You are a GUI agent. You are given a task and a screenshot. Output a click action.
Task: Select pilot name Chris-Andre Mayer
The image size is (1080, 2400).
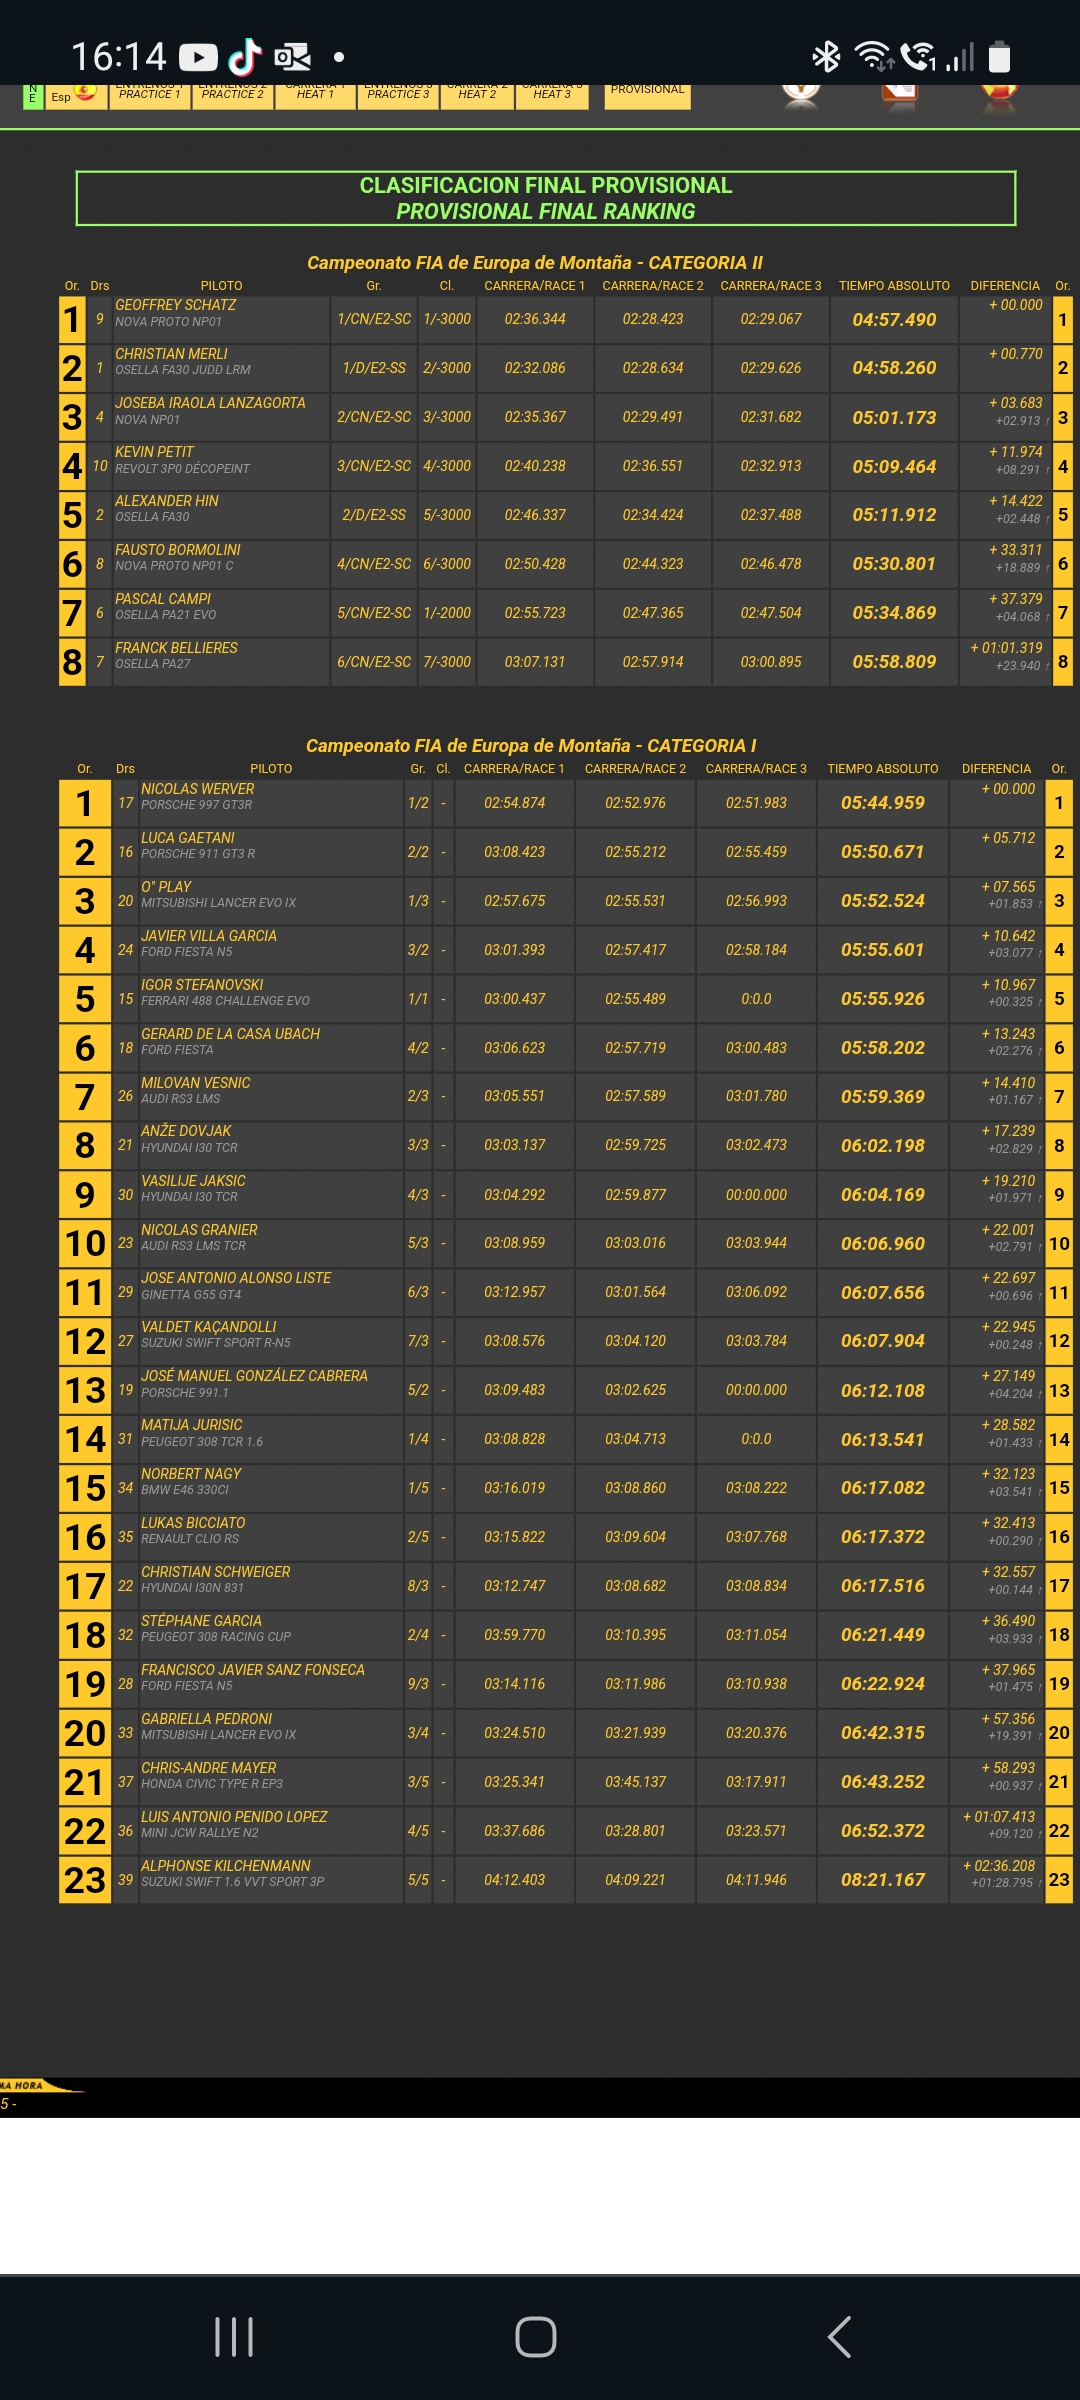click(208, 1768)
